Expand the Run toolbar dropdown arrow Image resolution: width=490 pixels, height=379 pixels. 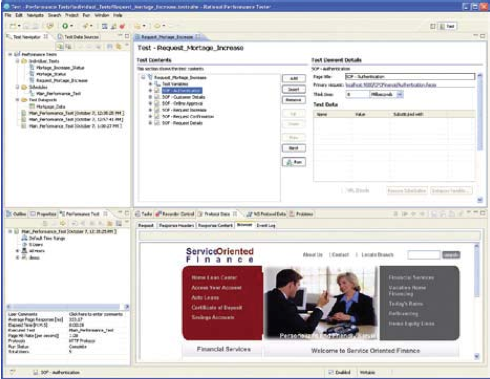point(71,26)
